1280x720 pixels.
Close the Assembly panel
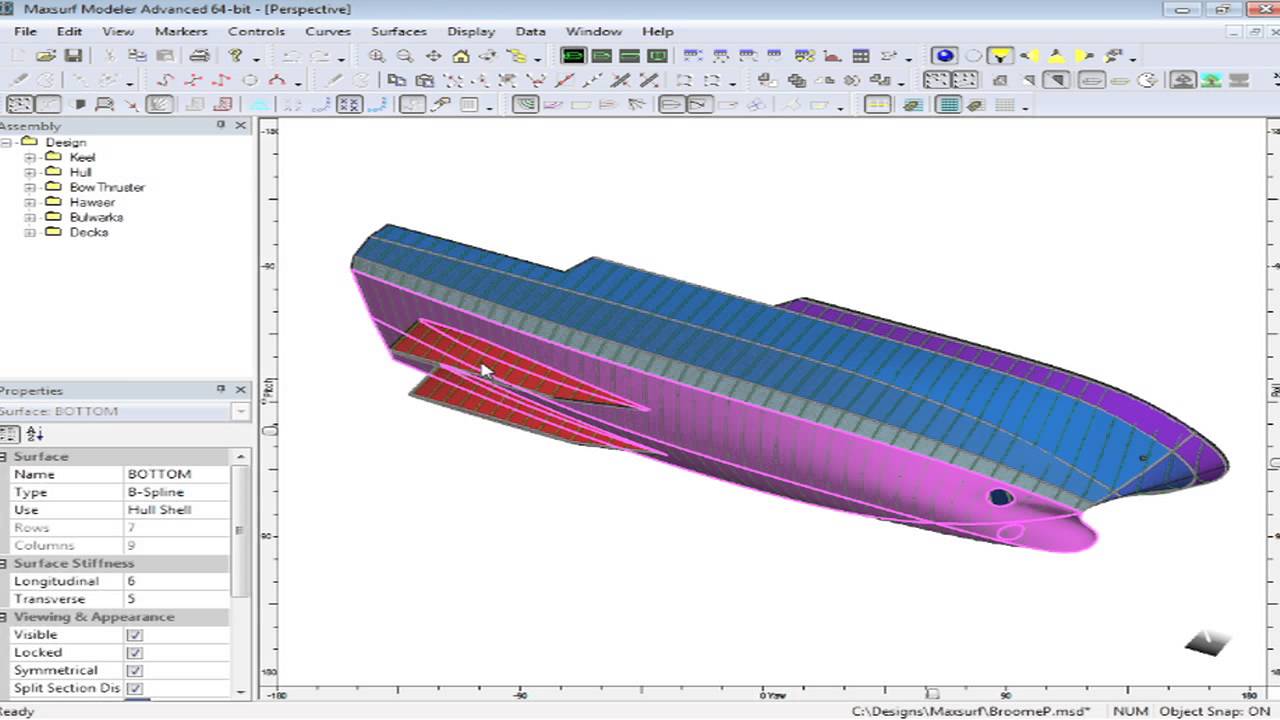(x=241, y=125)
